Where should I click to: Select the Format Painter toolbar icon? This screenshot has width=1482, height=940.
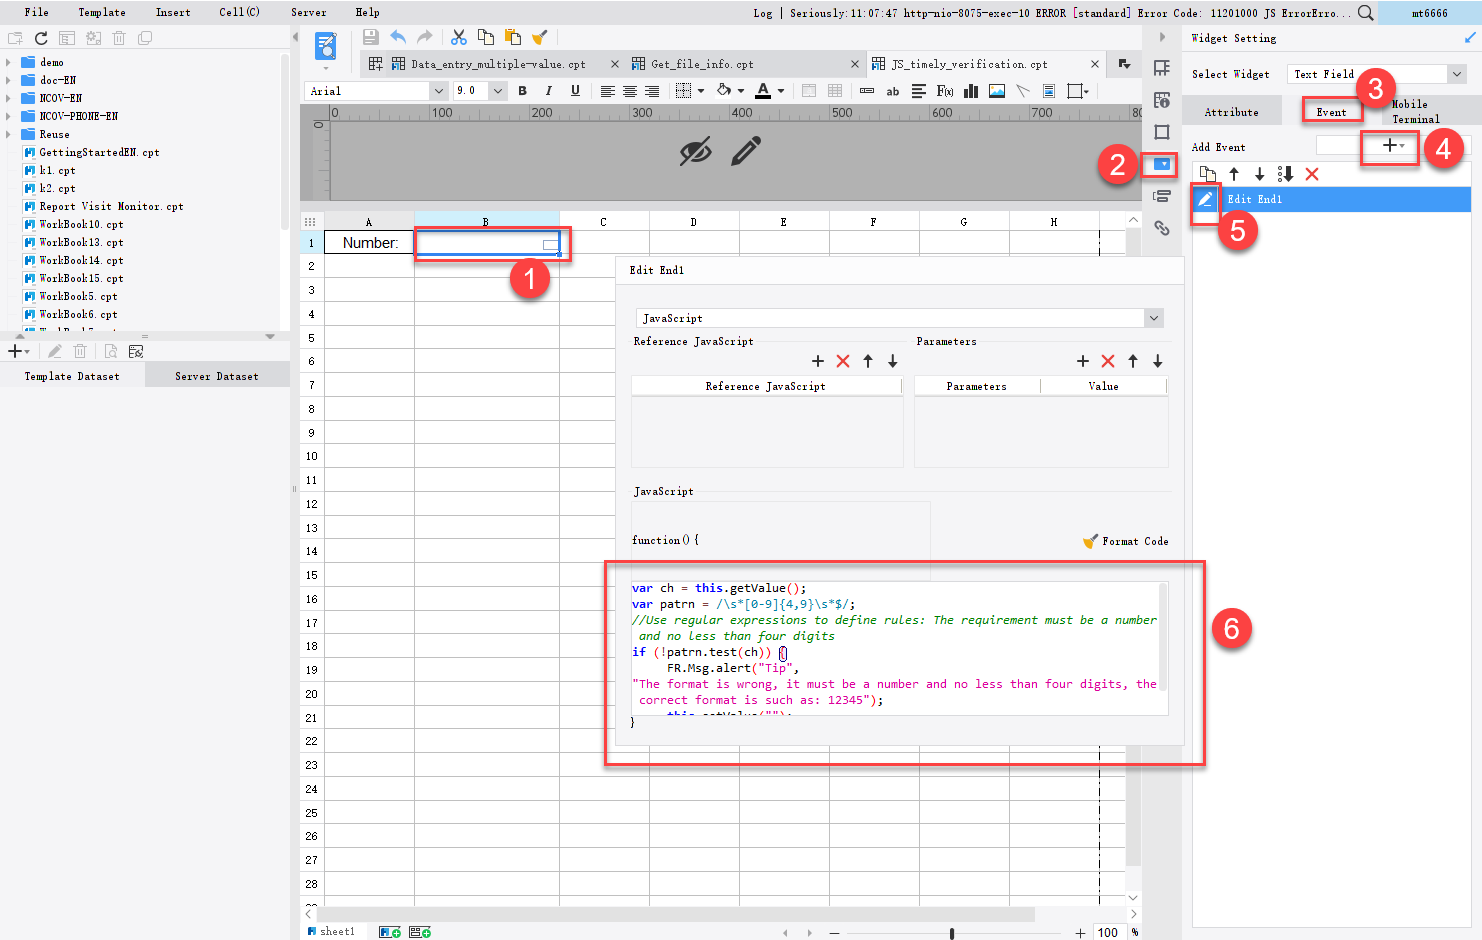541,37
